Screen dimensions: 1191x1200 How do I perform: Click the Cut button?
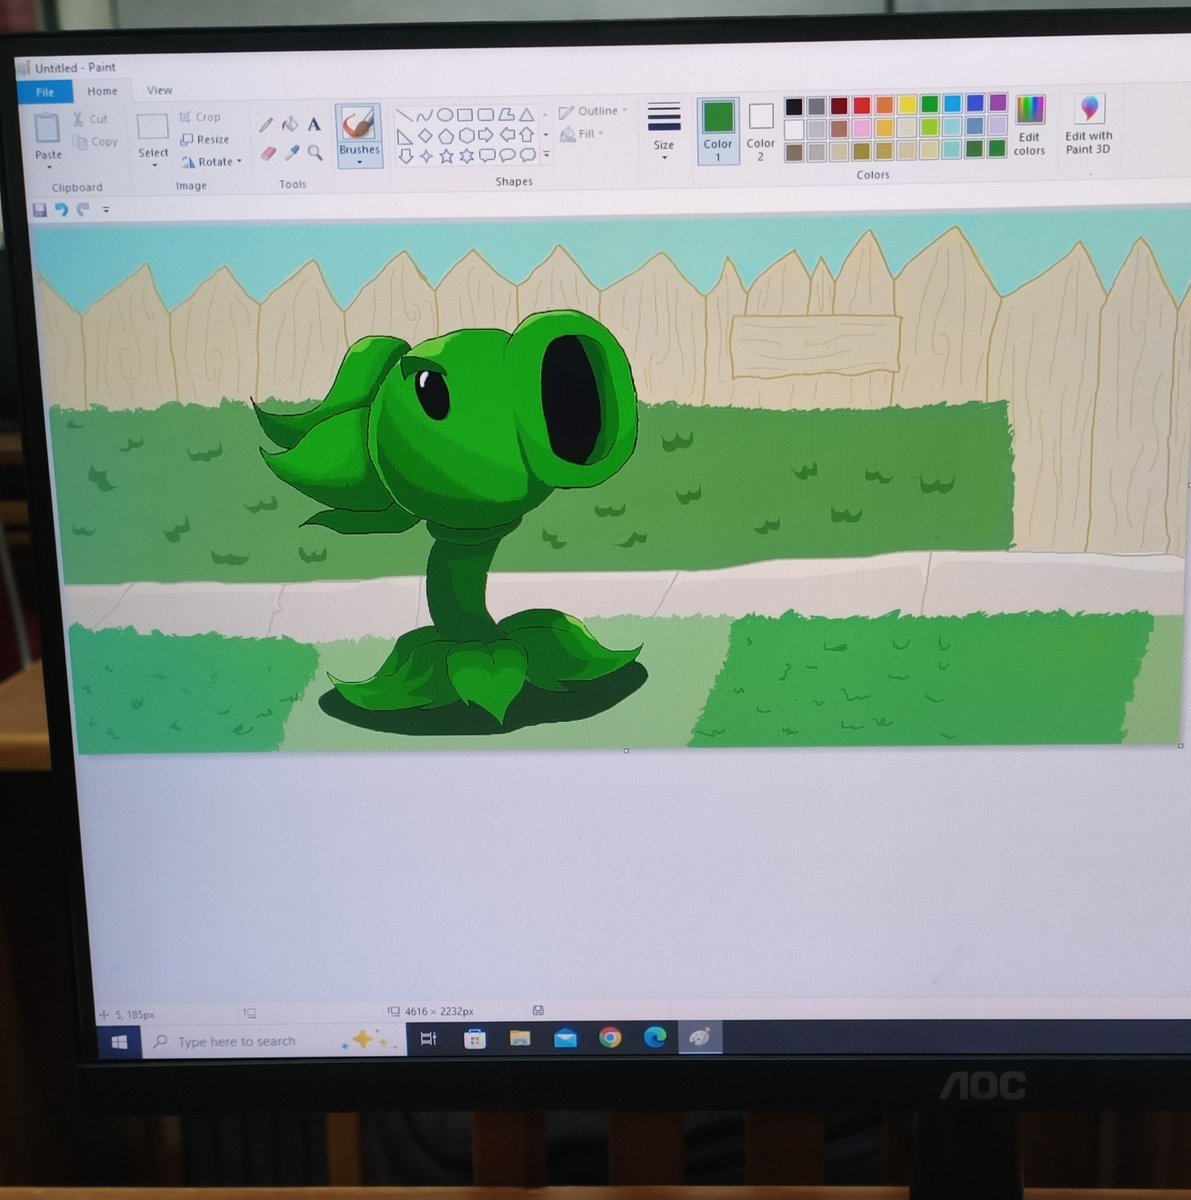tap(90, 119)
